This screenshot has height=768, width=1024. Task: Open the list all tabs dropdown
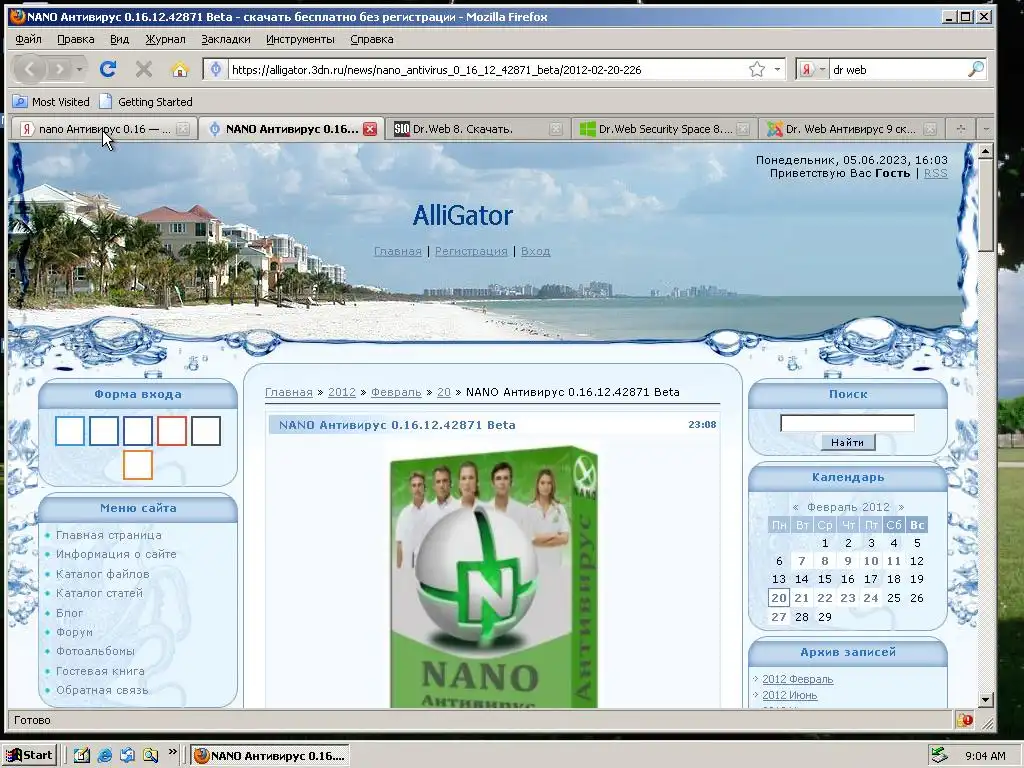click(x=985, y=129)
